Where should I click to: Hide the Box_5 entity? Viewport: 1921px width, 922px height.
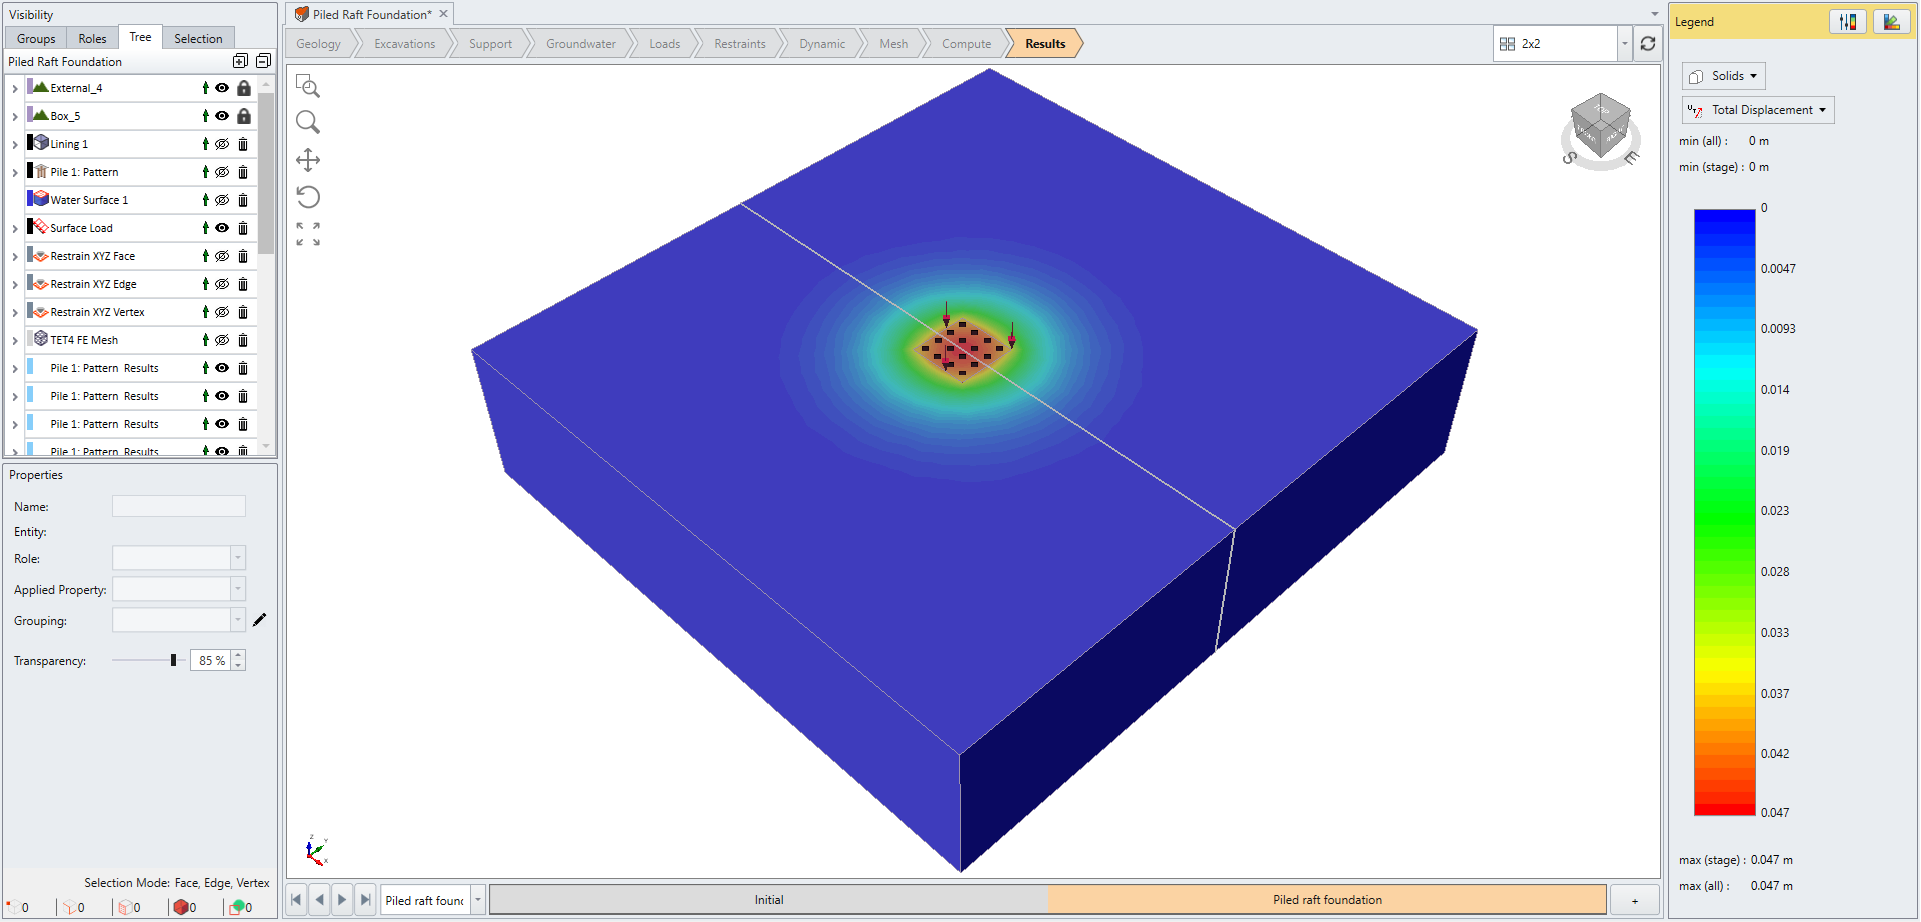coord(222,116)
